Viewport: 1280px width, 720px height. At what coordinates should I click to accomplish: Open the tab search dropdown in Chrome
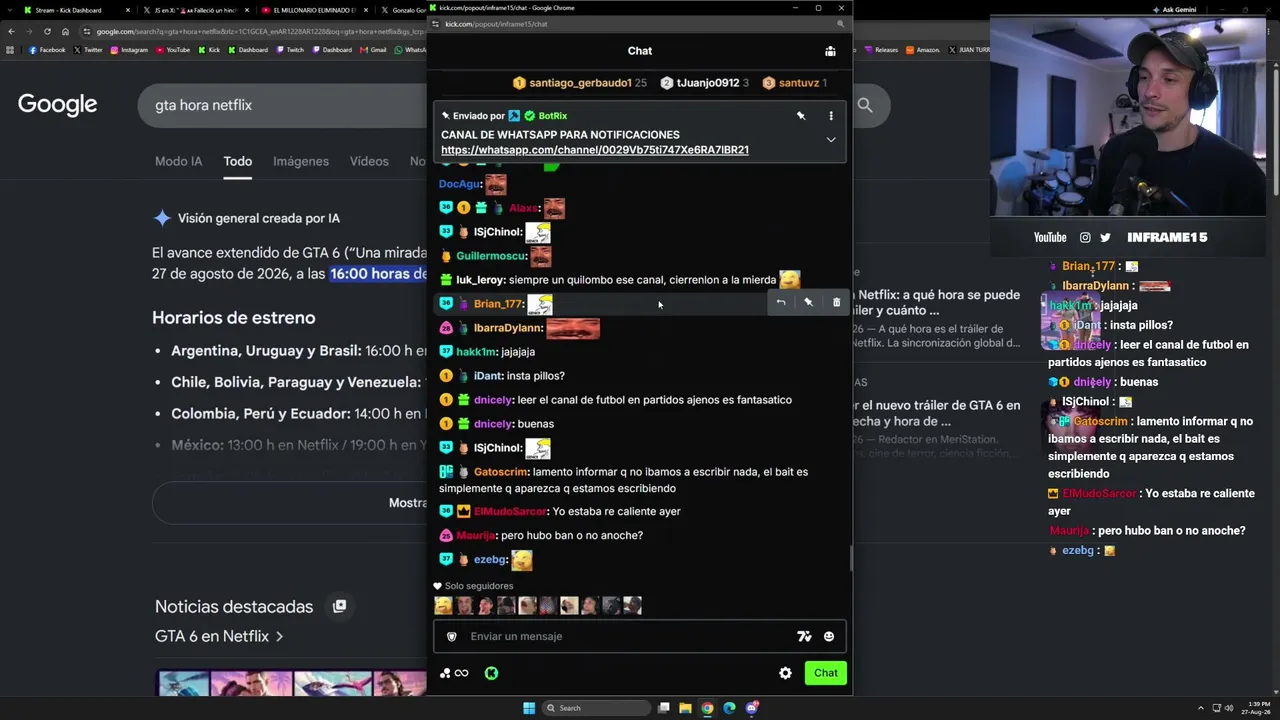10,10
